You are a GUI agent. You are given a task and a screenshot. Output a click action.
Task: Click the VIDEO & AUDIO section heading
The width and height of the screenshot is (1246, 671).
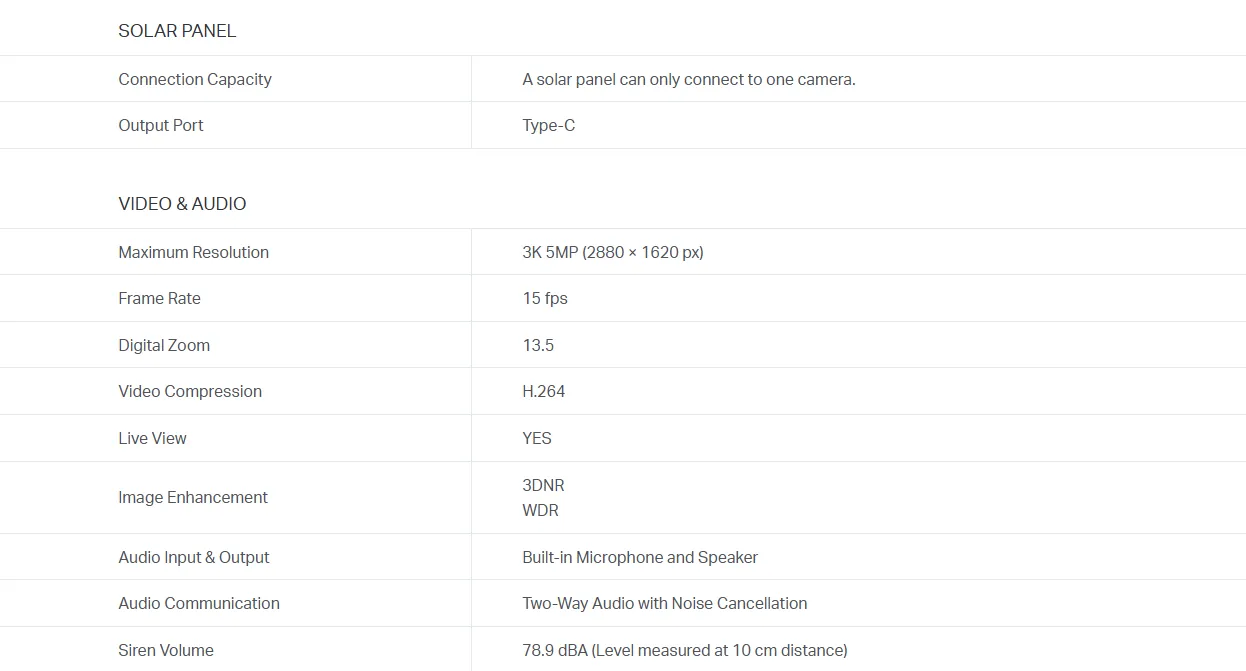tap(182, 204)
